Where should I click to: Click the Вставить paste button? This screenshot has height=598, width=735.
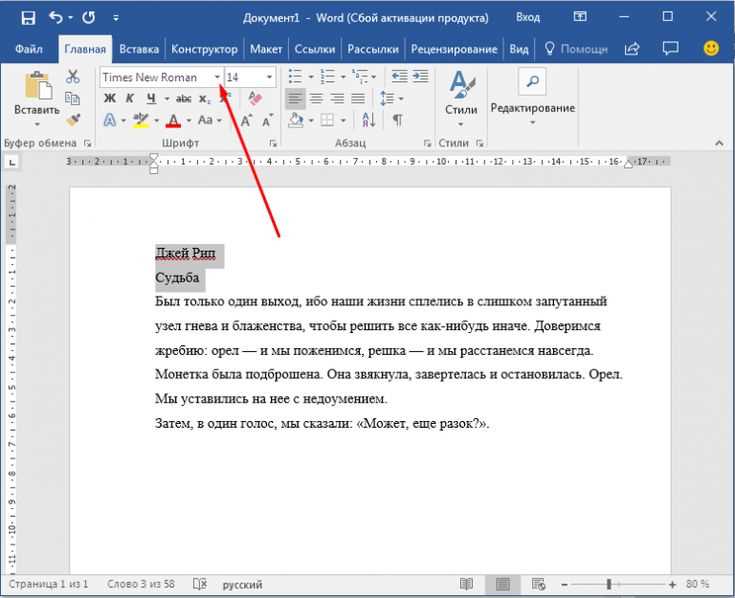(x=37, y=99)
